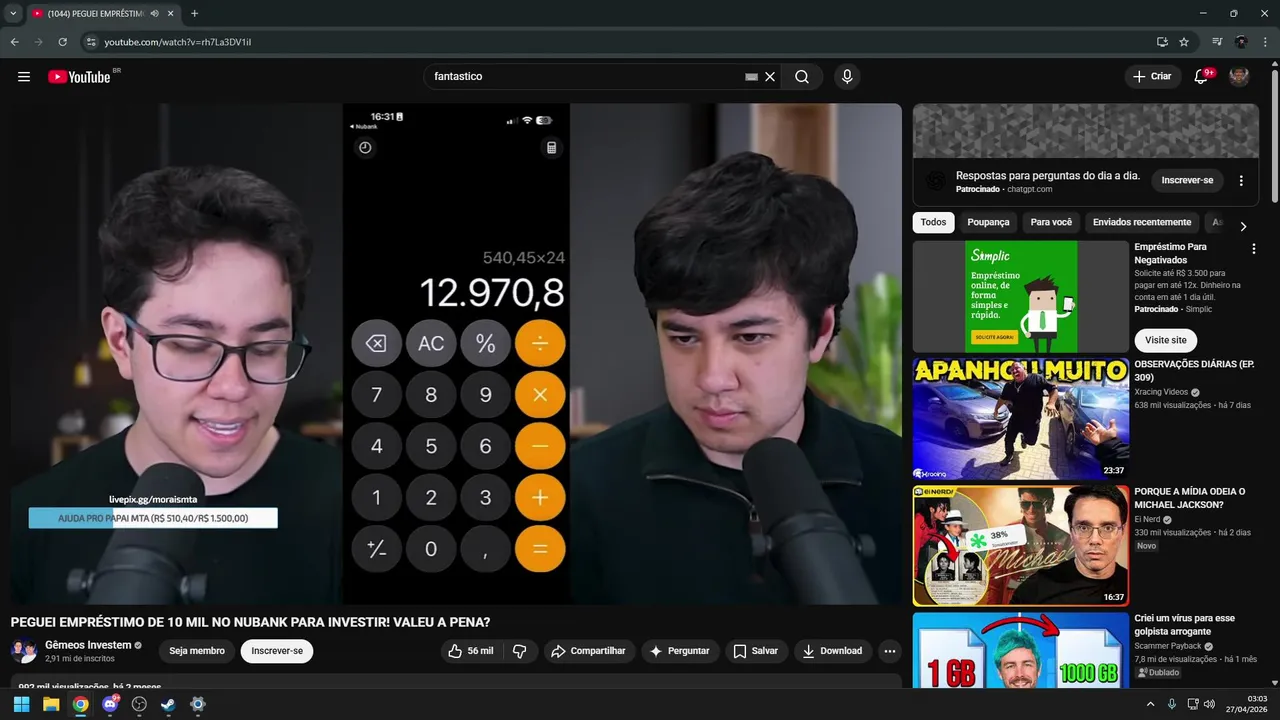The height and width of the screenshot is (720, 1280).
Task: Click the video player to pause
Action: click(x=456, y=354)
